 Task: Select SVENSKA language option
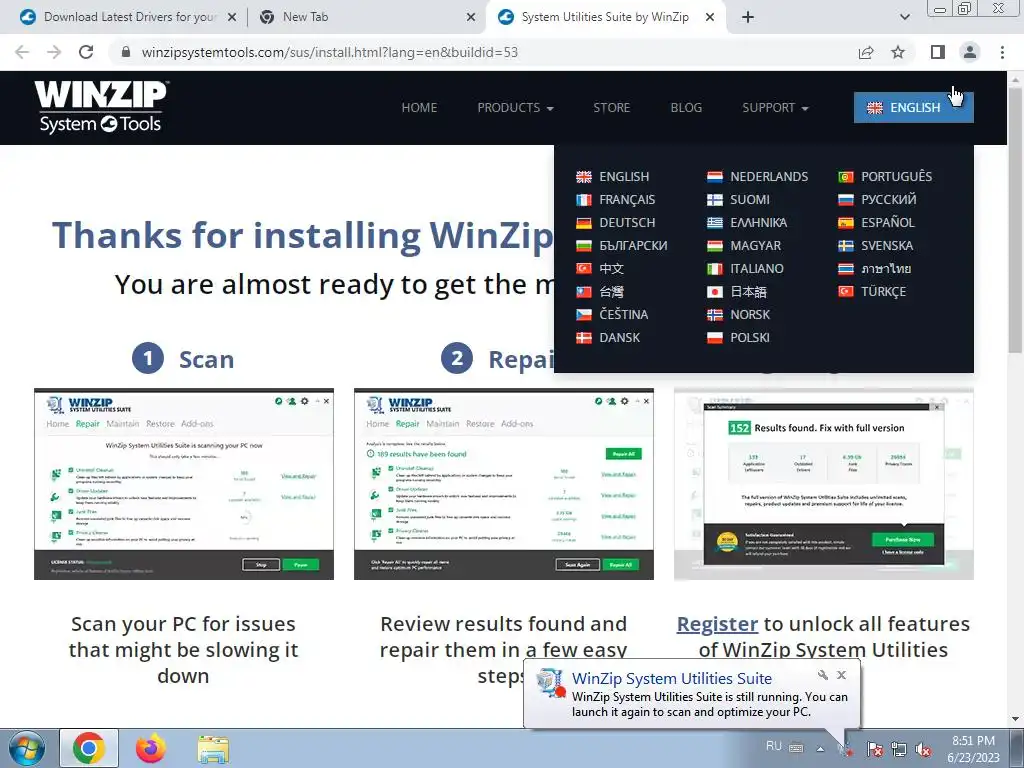876,246
